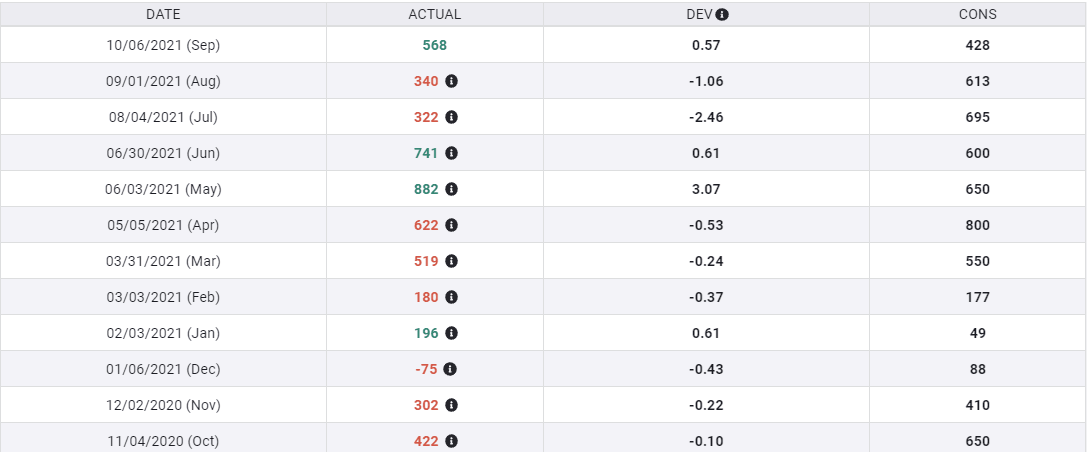Click the 3.07 deviation value
This screenshot has width=1087, height=452.
coord(706,189)
